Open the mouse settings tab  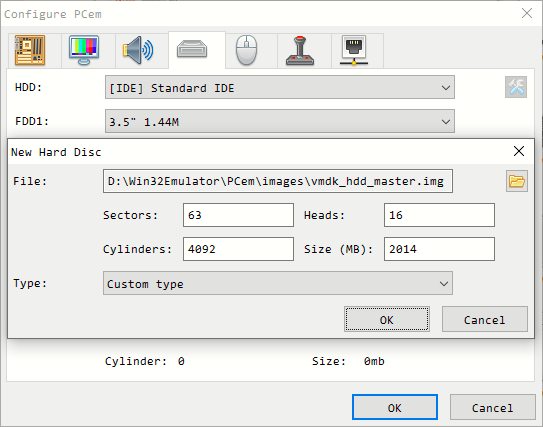247,50
